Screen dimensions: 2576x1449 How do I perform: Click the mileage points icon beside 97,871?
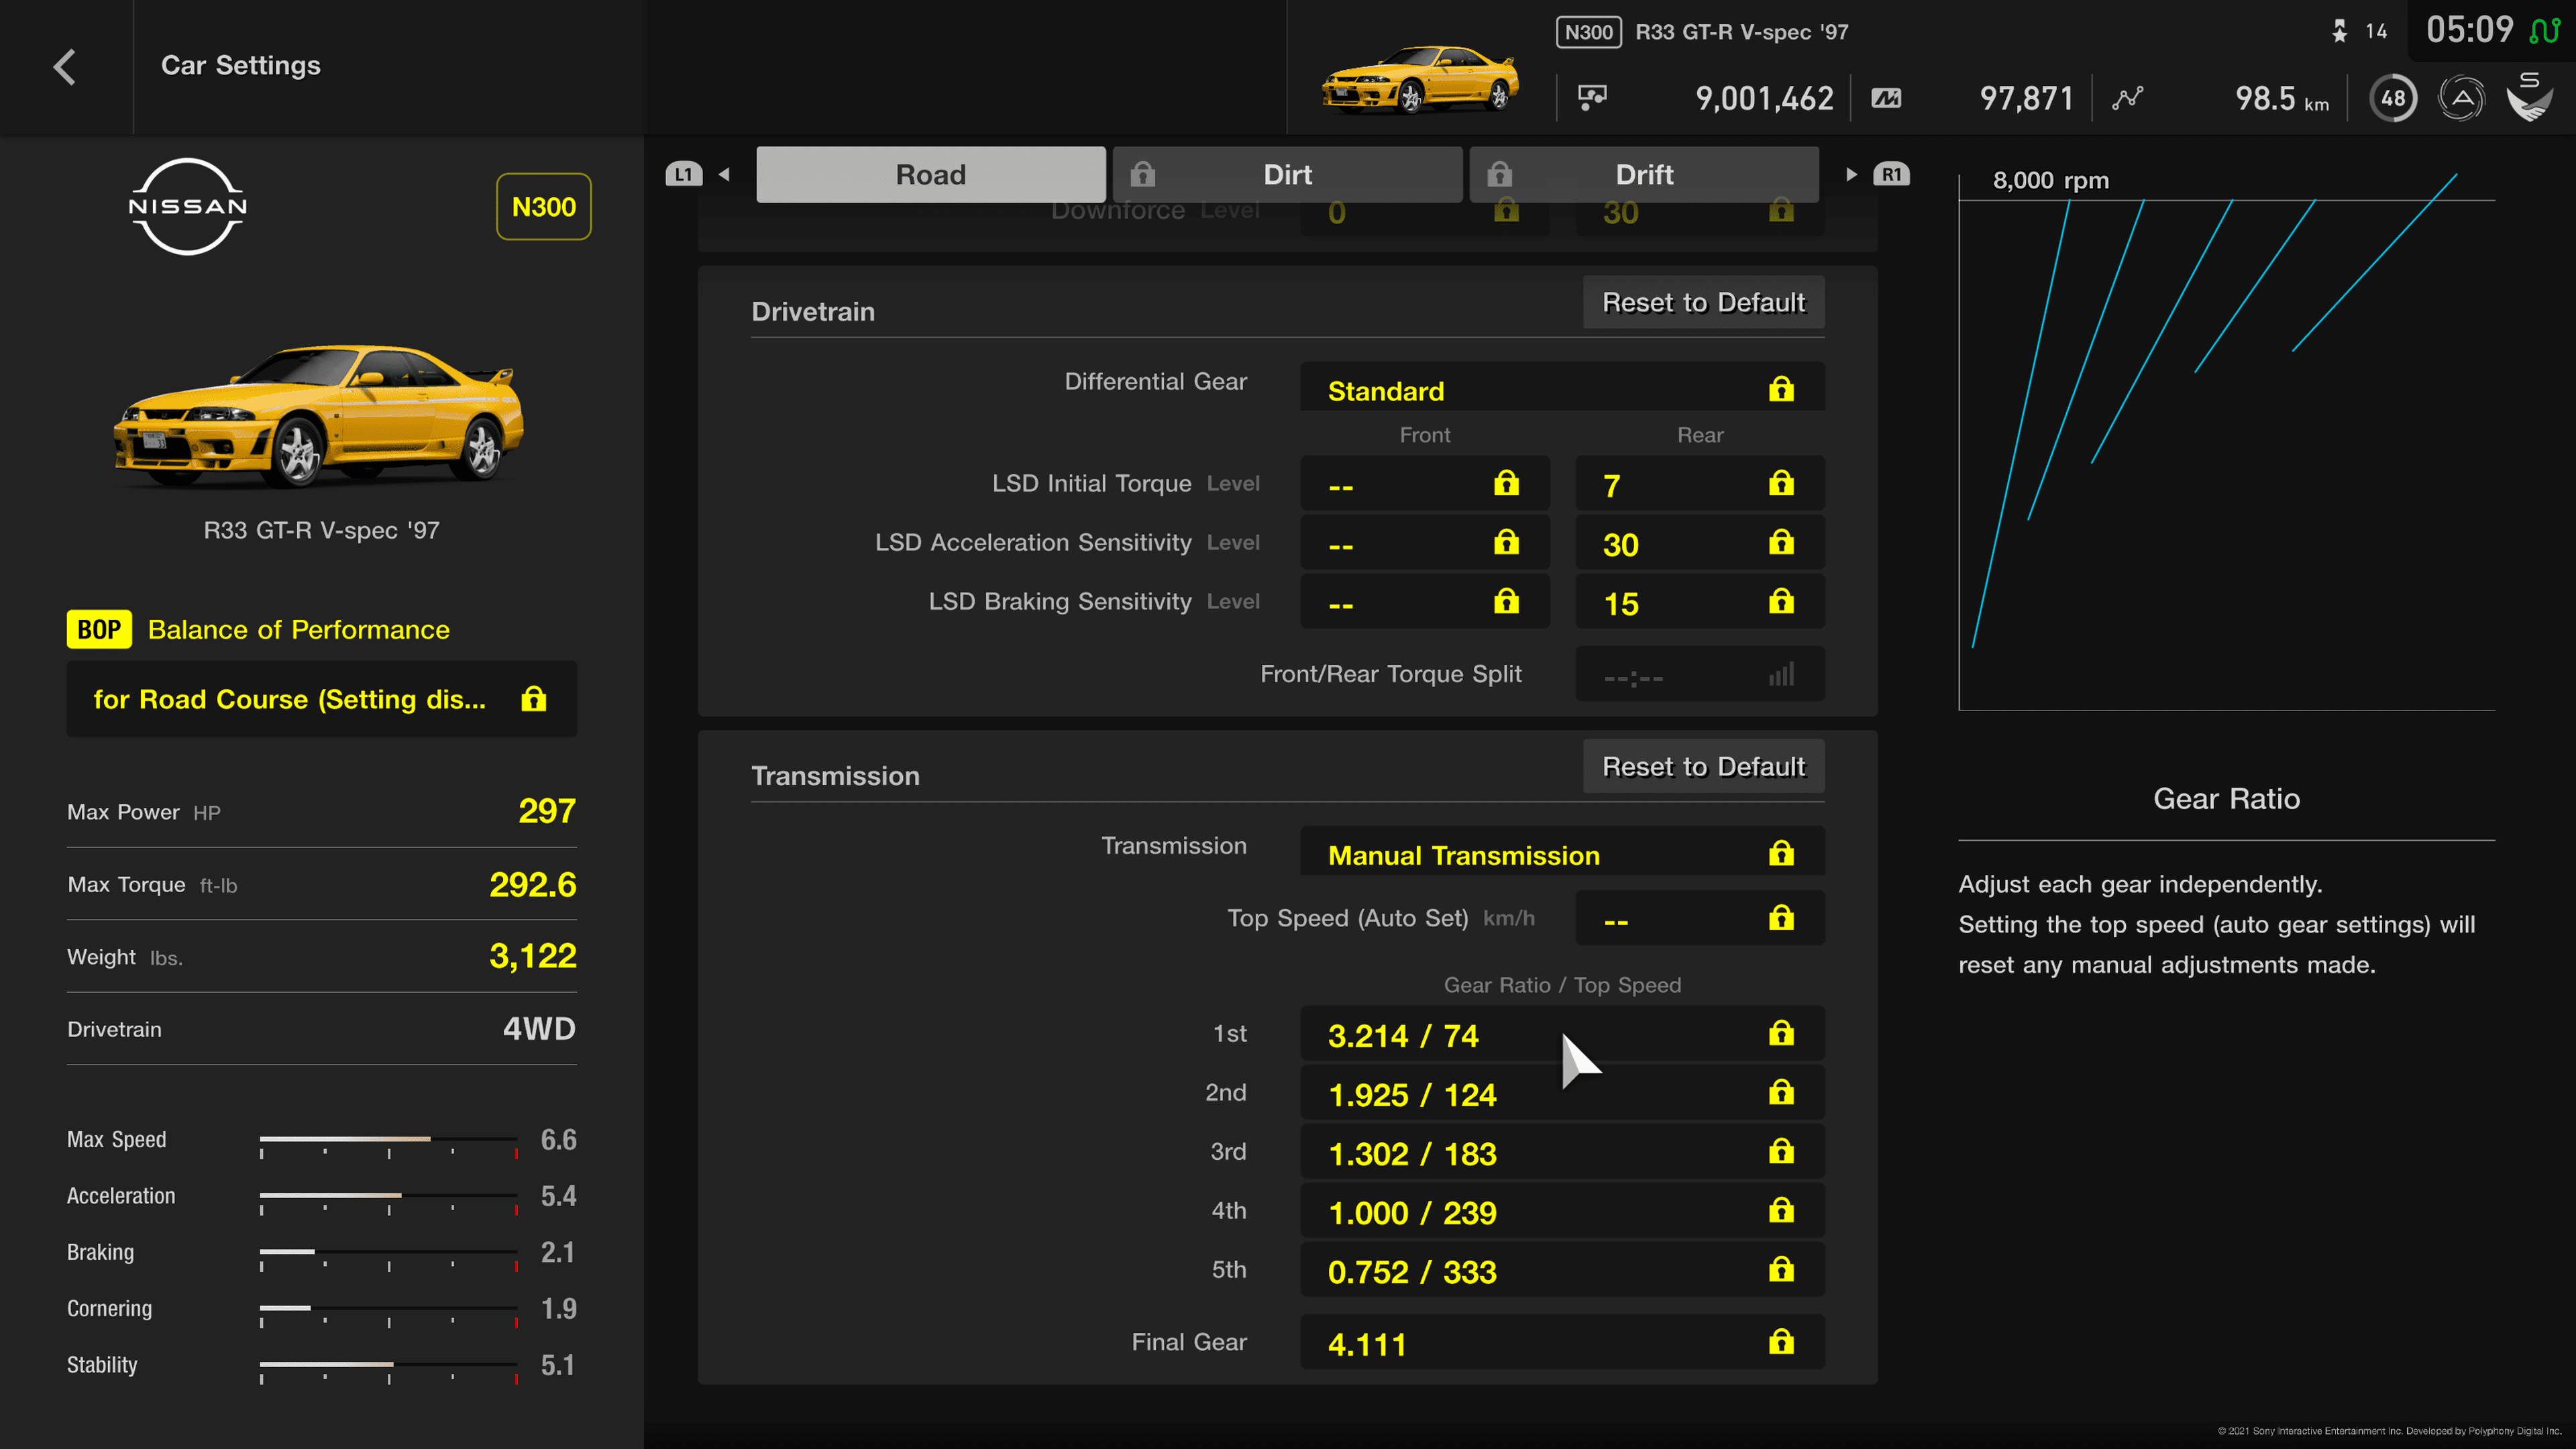pos(1886,98)
